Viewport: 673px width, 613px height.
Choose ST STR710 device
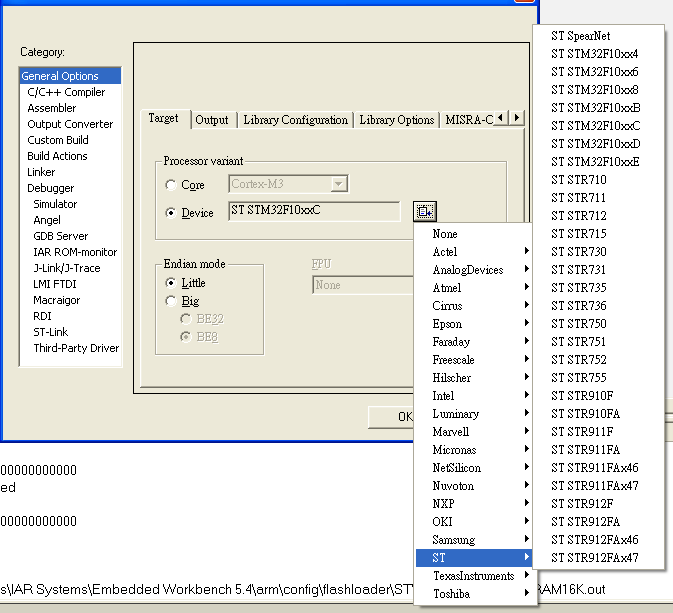coord(598,180)
